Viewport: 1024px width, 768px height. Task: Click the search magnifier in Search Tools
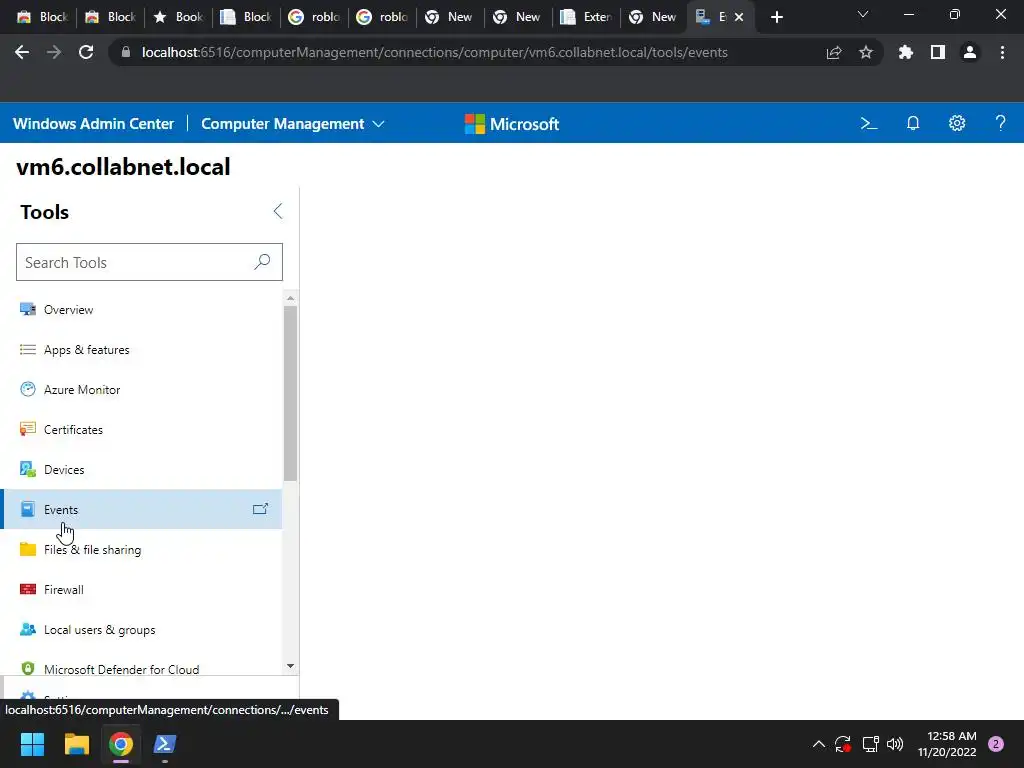pos(262,262)
